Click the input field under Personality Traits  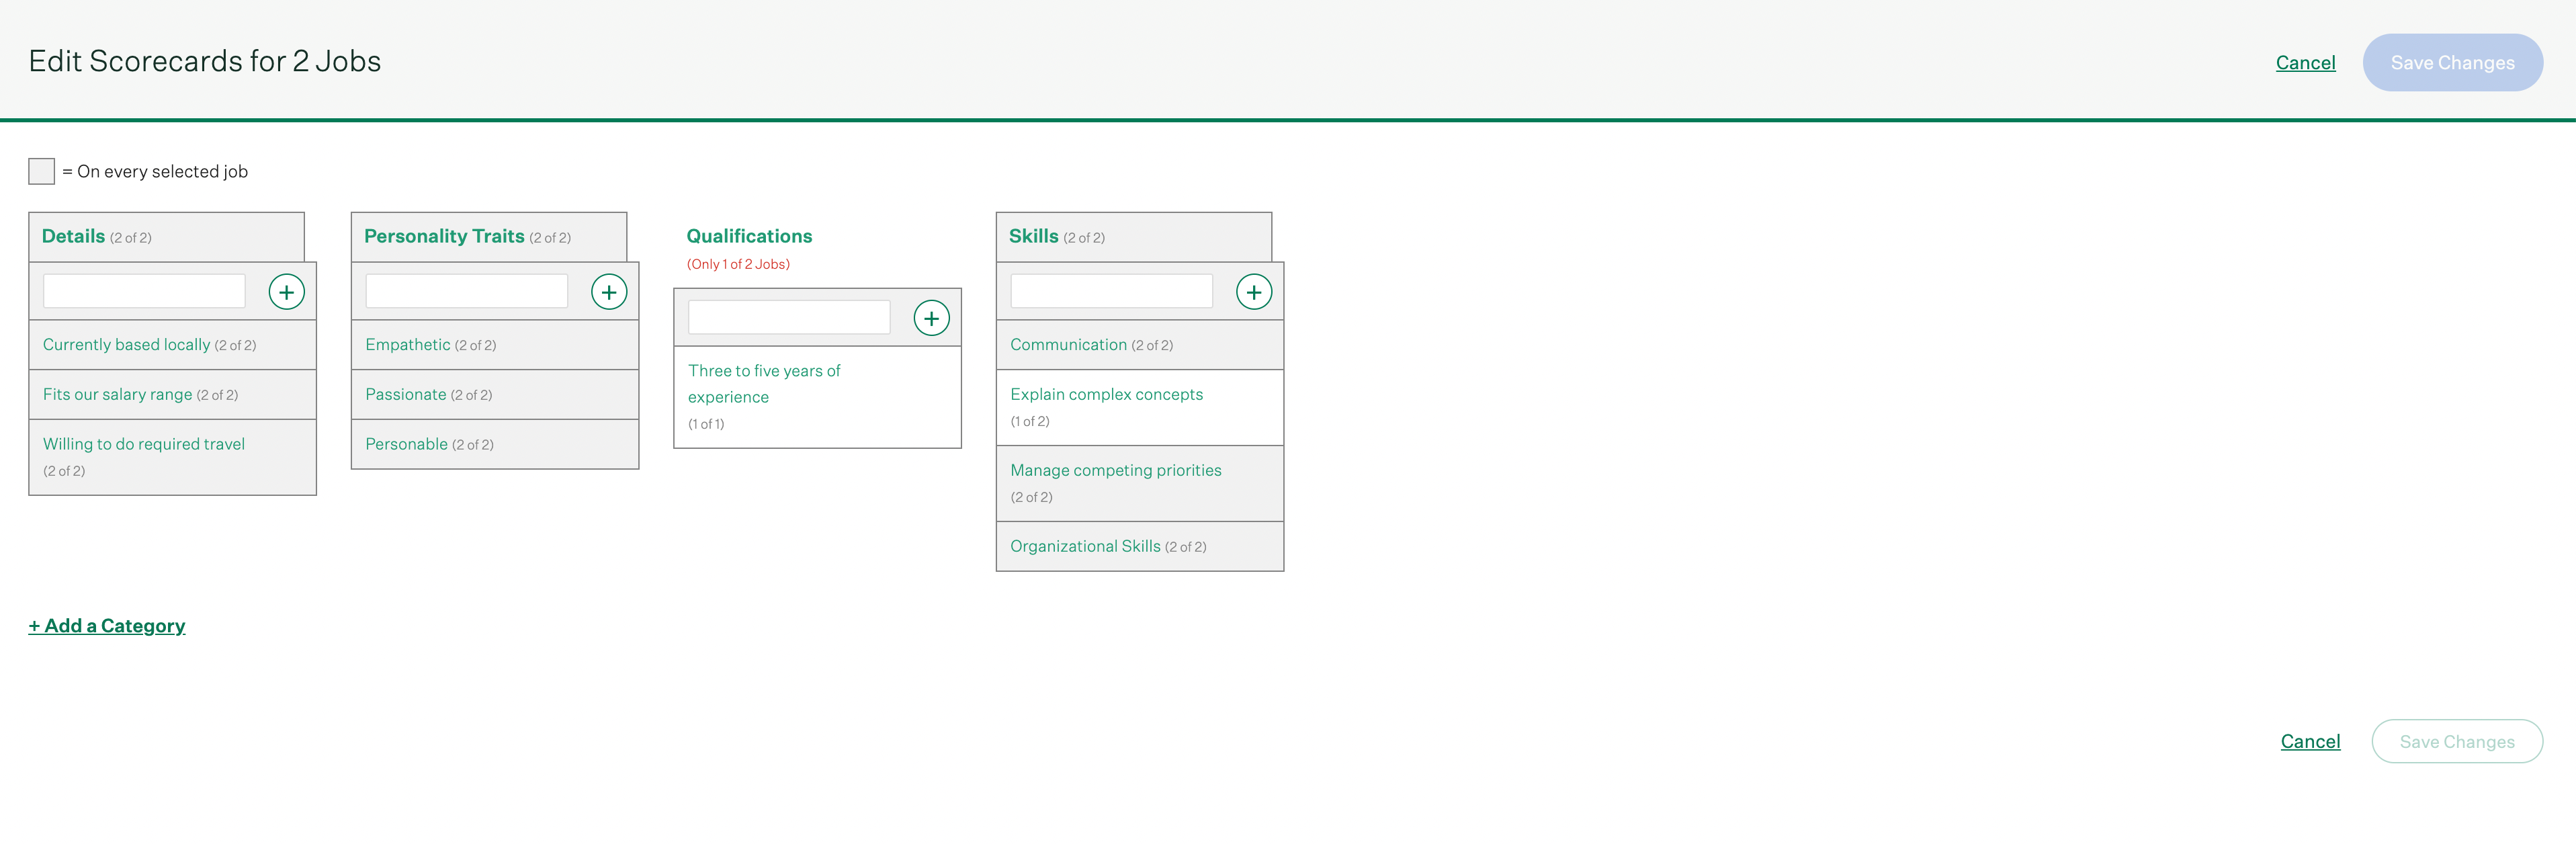[x=466, y=290]
